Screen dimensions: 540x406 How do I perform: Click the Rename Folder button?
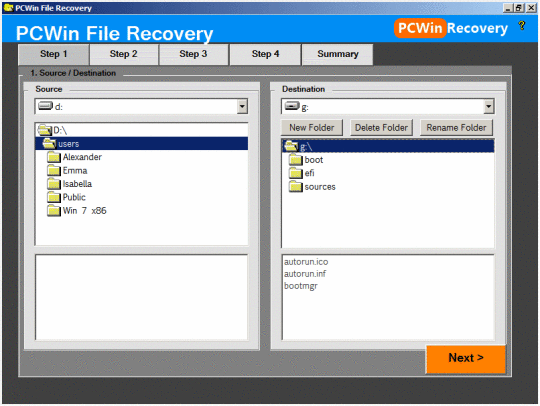pos(456,128)
